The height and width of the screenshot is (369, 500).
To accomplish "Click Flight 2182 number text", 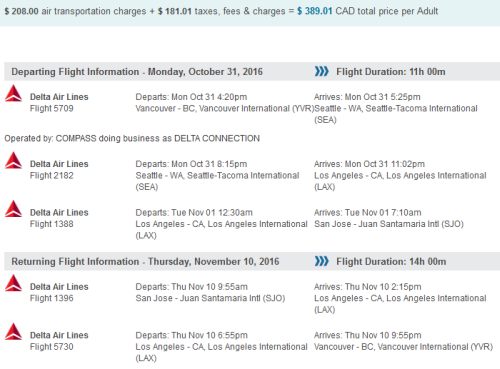I will pyautogui.click(x=52, y=175).
